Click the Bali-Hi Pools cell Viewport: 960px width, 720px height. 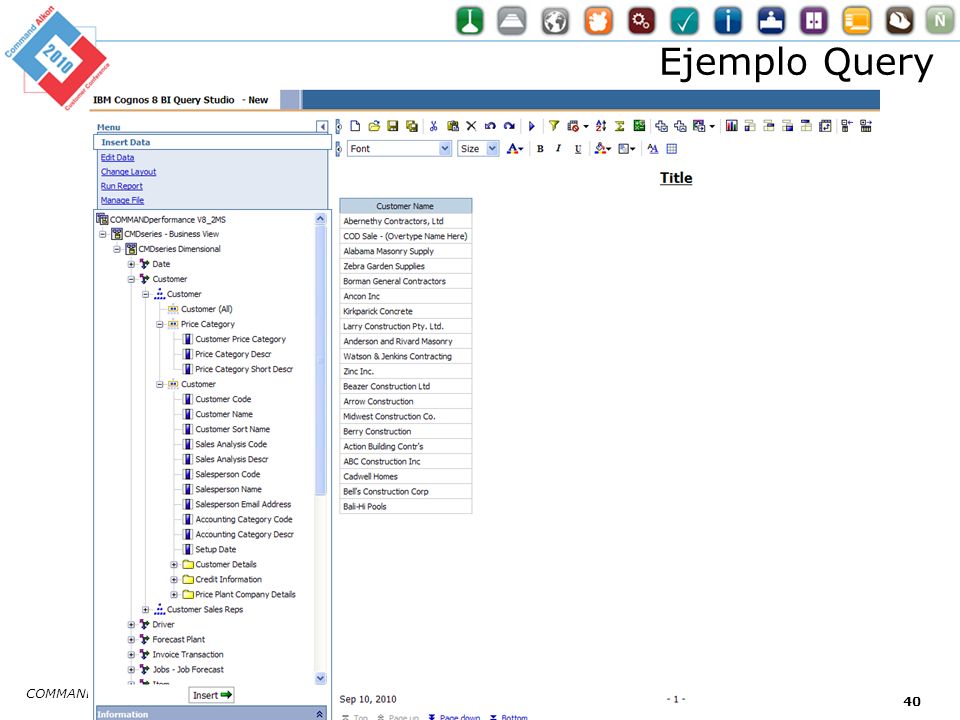405,507
